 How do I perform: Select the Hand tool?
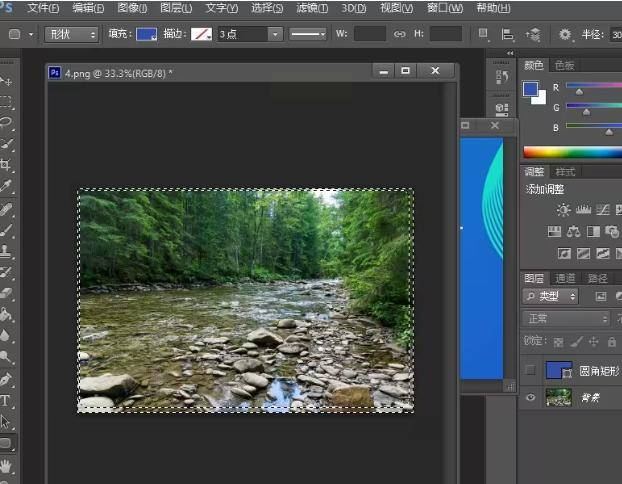coord(7,465)
